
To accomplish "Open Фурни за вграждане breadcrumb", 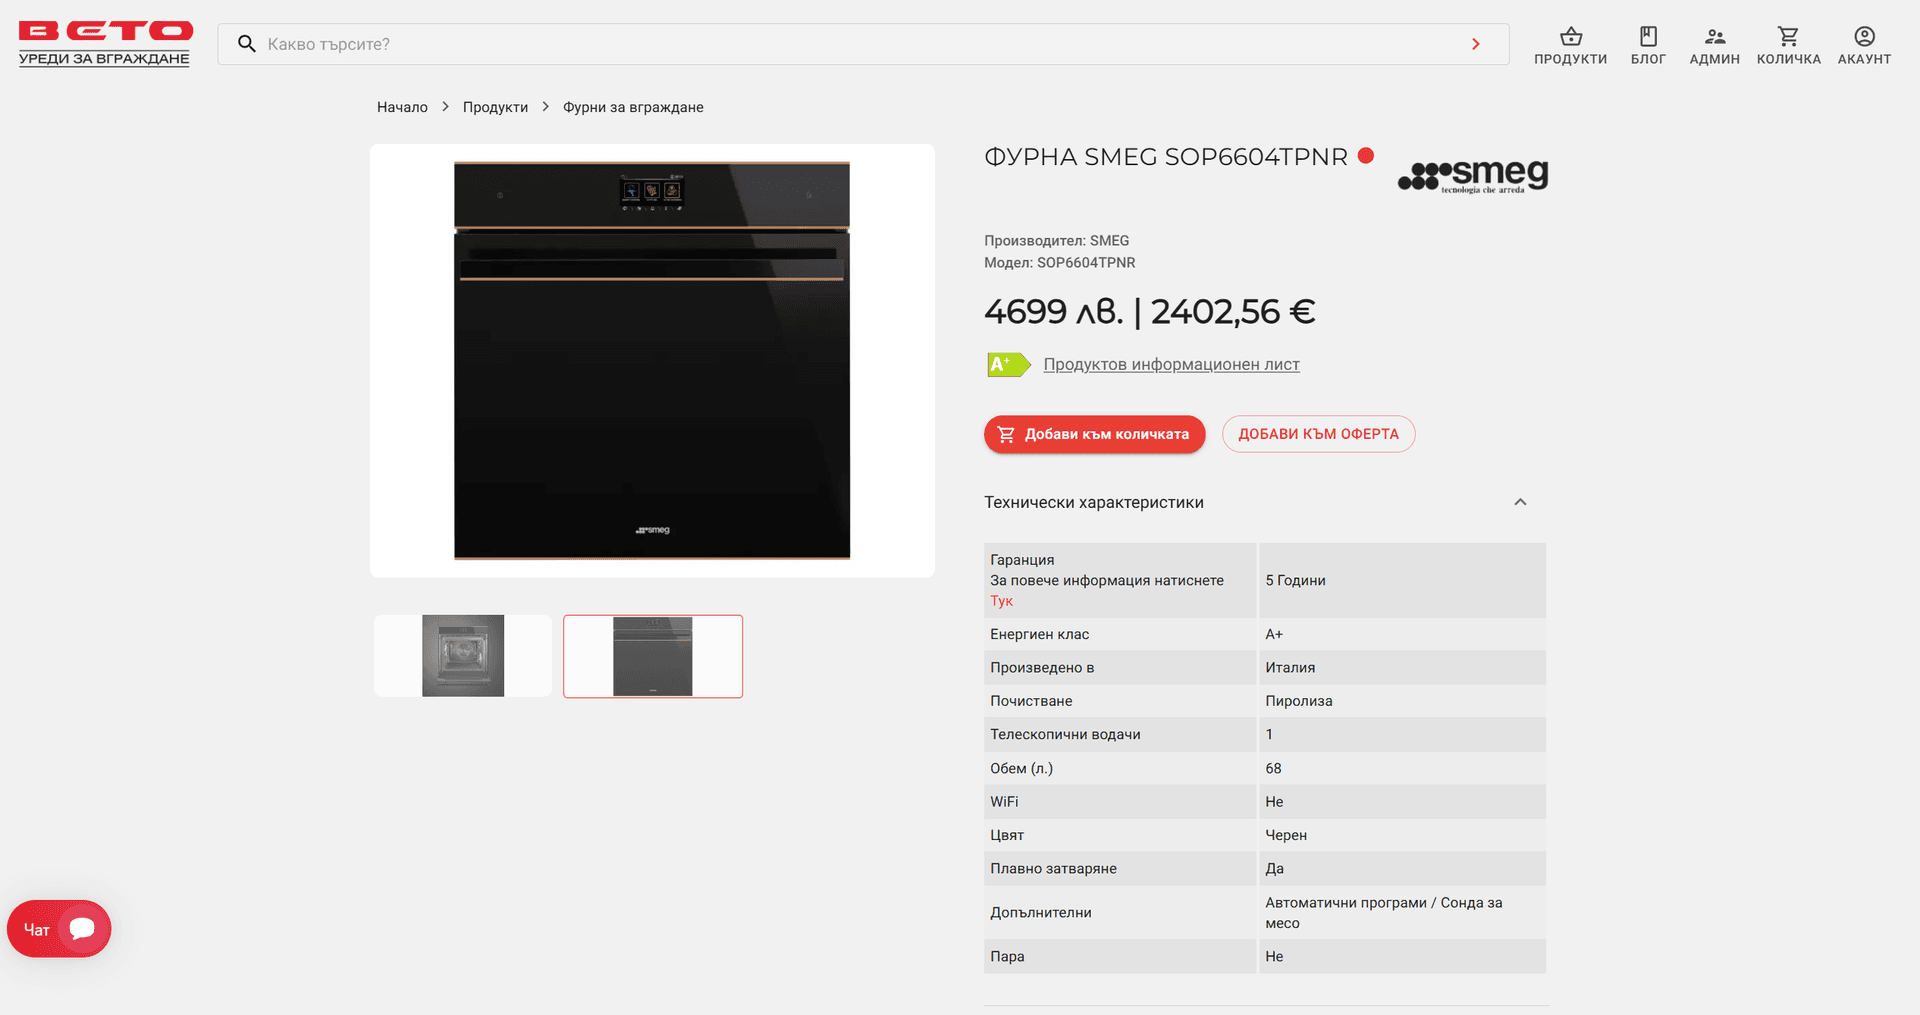I will point(633,107).
